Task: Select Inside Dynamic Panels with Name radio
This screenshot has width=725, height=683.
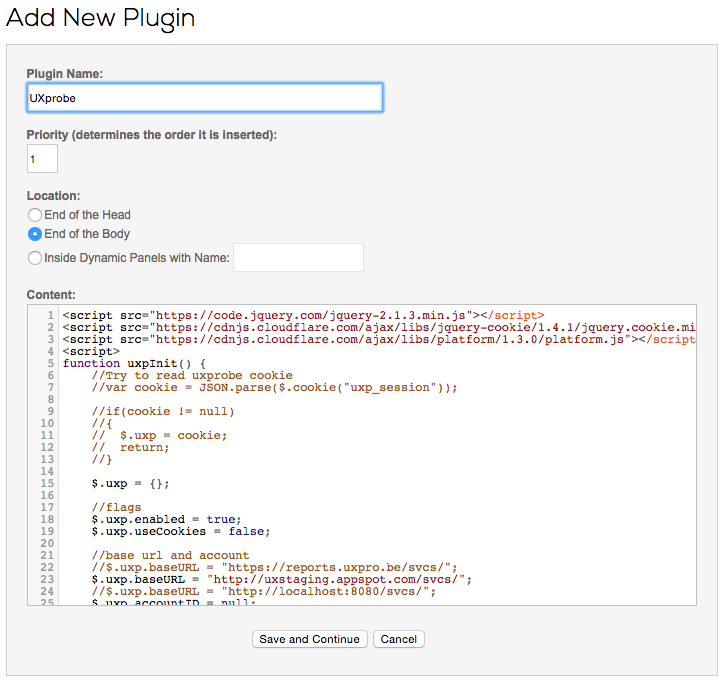Action: pyautogui.click(x=35, y=258)
